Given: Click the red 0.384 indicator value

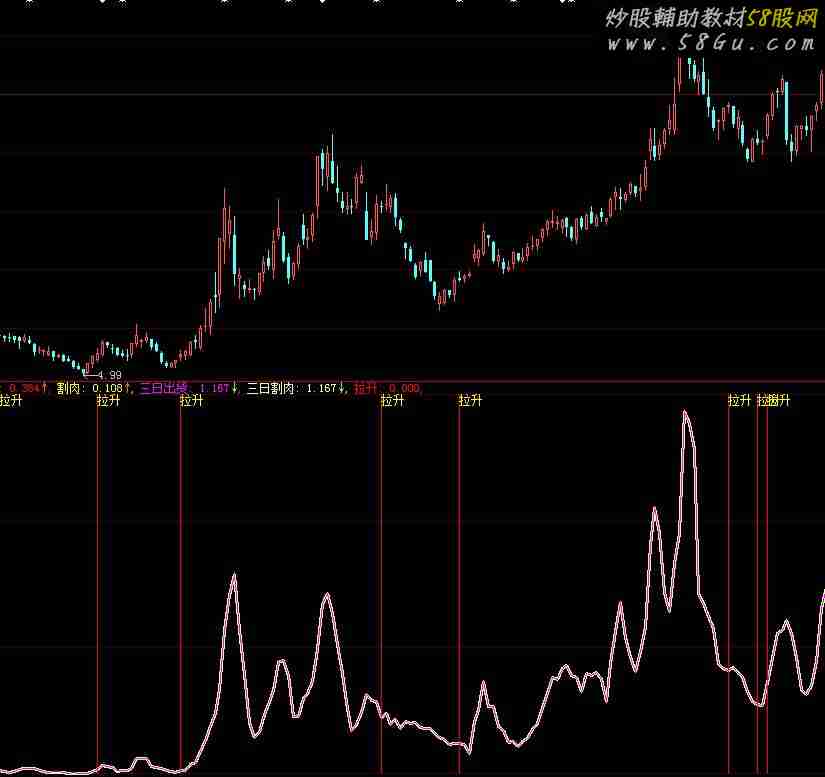Looking at the screenshot, I should pyautogui.click(x=24, y=388).
